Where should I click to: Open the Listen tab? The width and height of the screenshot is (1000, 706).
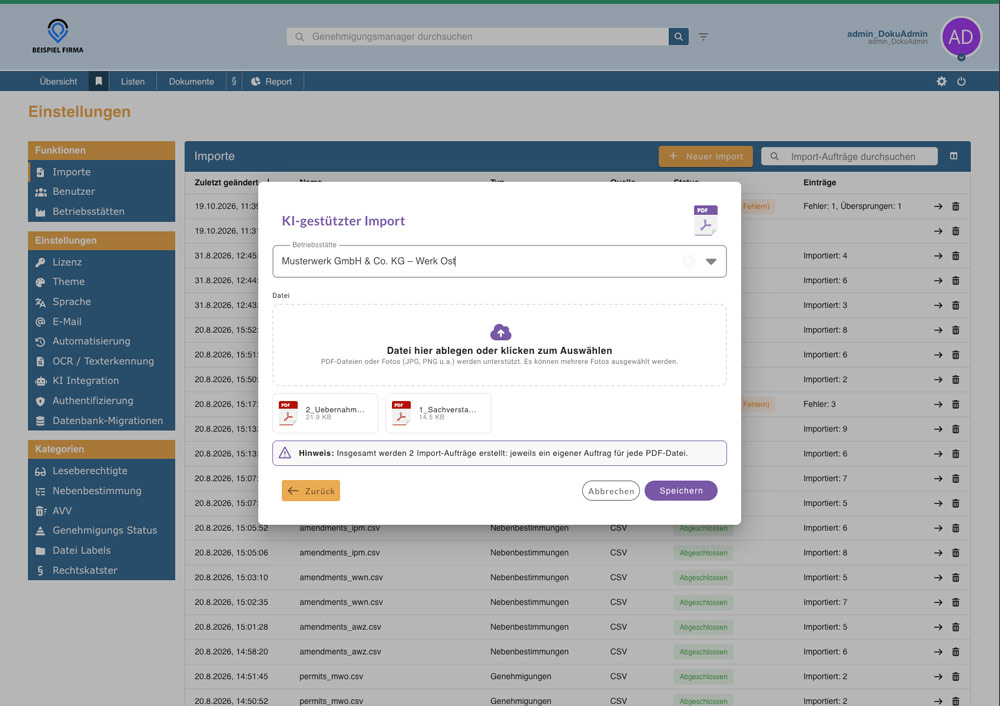[x=133, y=82]
